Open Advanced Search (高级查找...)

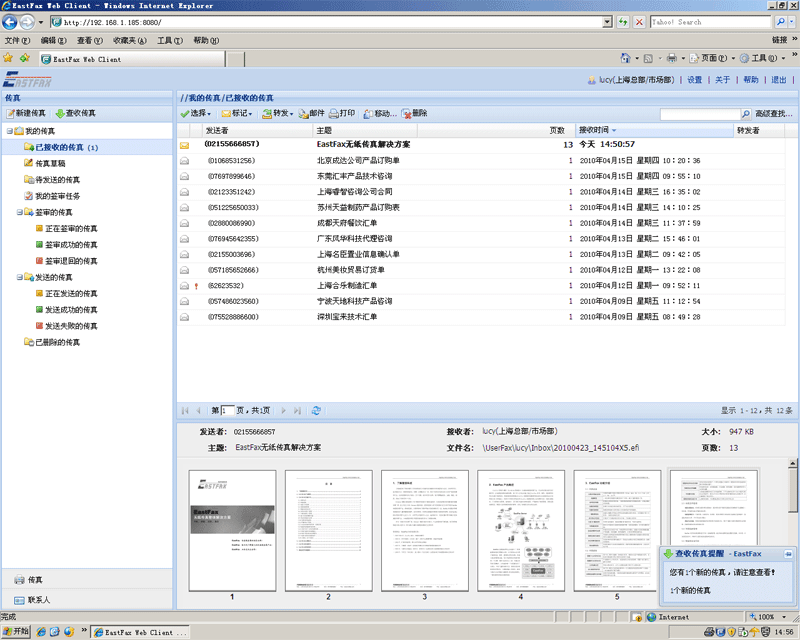(773, 114)
